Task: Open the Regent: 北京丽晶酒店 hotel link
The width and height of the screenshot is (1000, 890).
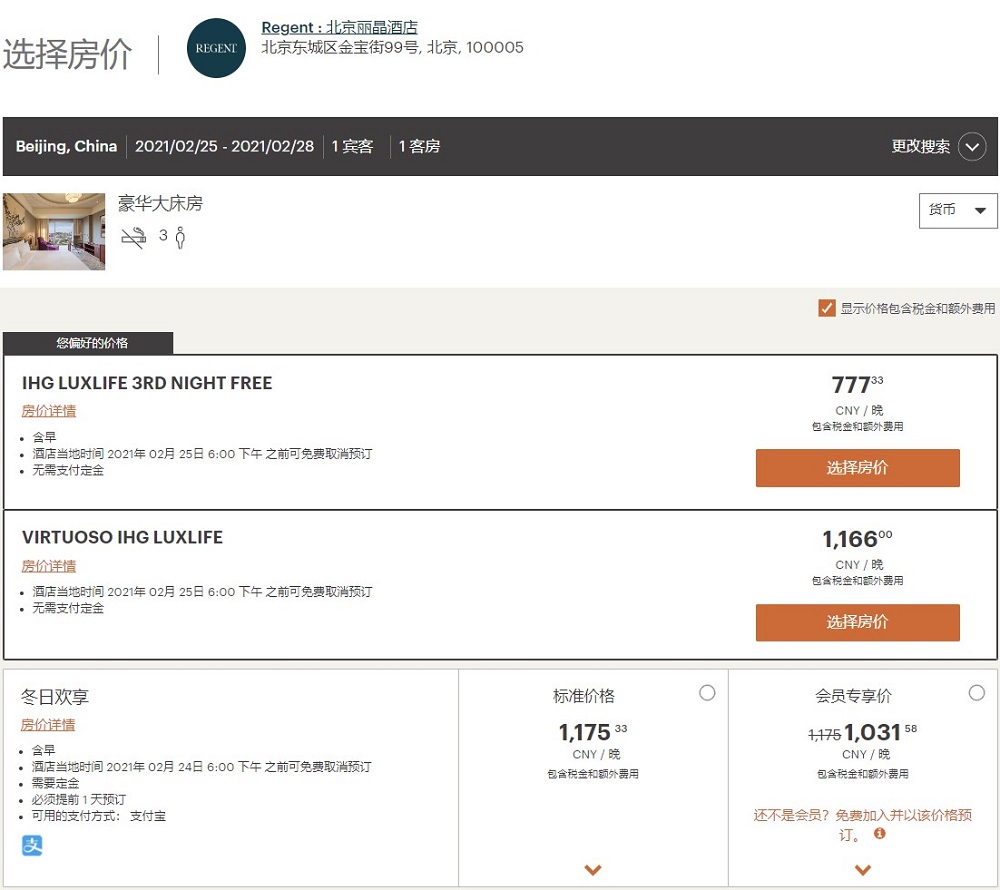Action: [339, 27]
